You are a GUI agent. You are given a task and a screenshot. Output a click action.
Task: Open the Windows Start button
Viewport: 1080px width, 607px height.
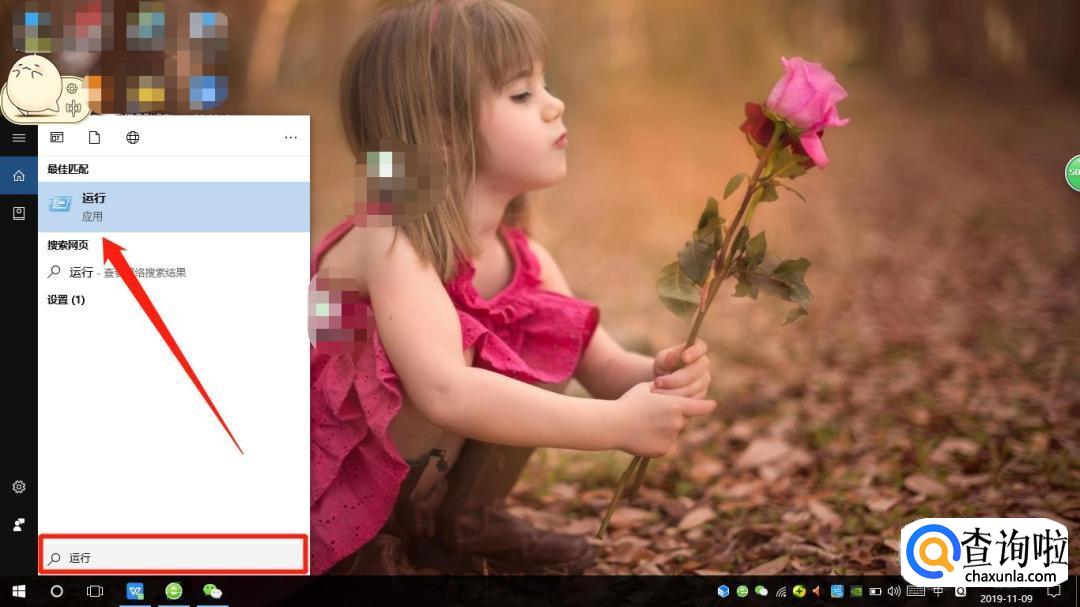(x=19, y=591)
